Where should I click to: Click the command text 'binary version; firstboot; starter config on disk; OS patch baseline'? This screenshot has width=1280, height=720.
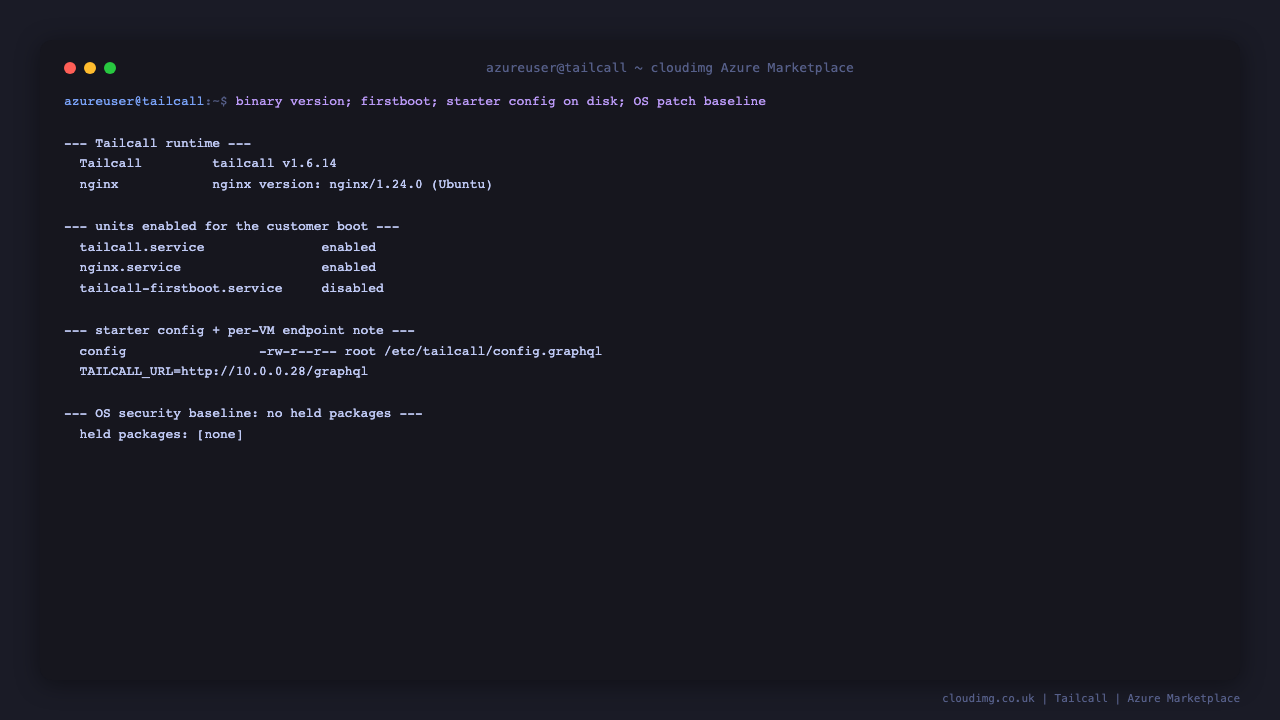(x=500, y=102)
